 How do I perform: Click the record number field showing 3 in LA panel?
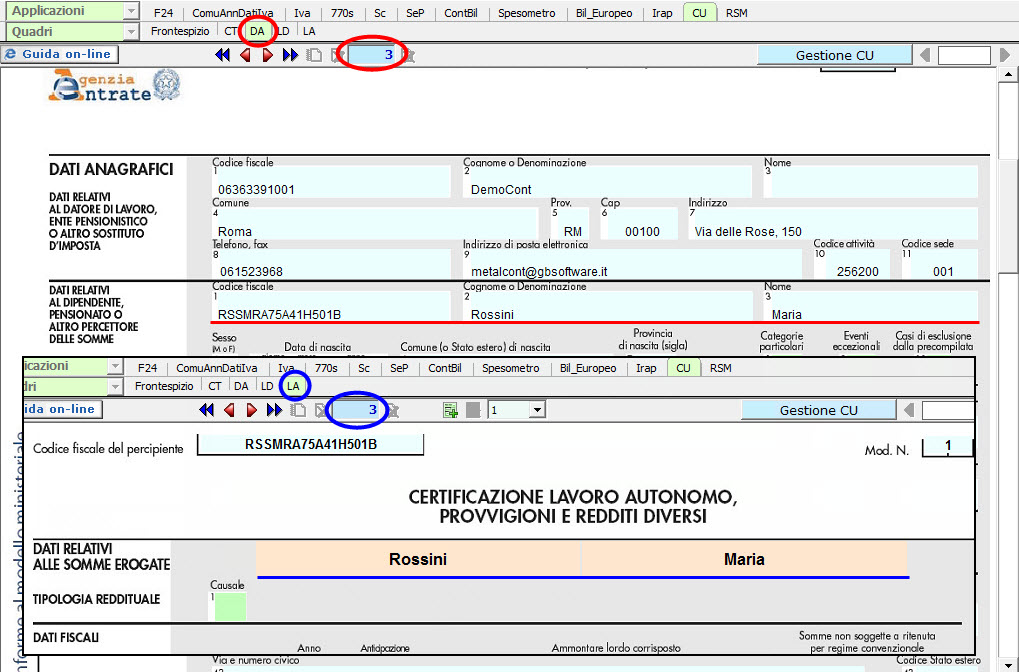click(x=355, y=409)
